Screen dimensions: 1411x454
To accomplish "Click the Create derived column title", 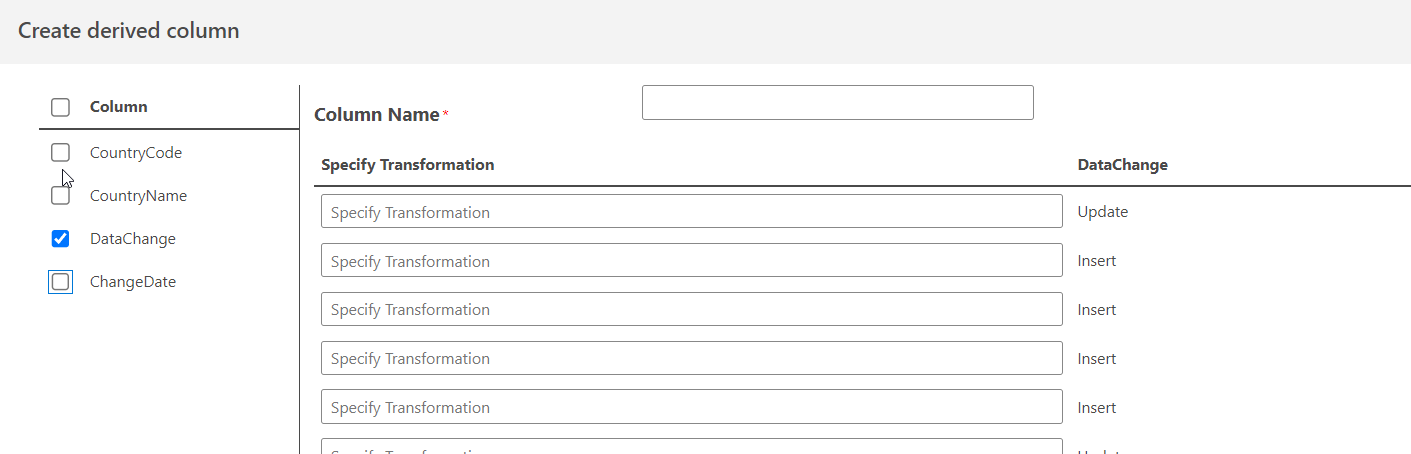I will pyautogui.click(x=129, y=31).
